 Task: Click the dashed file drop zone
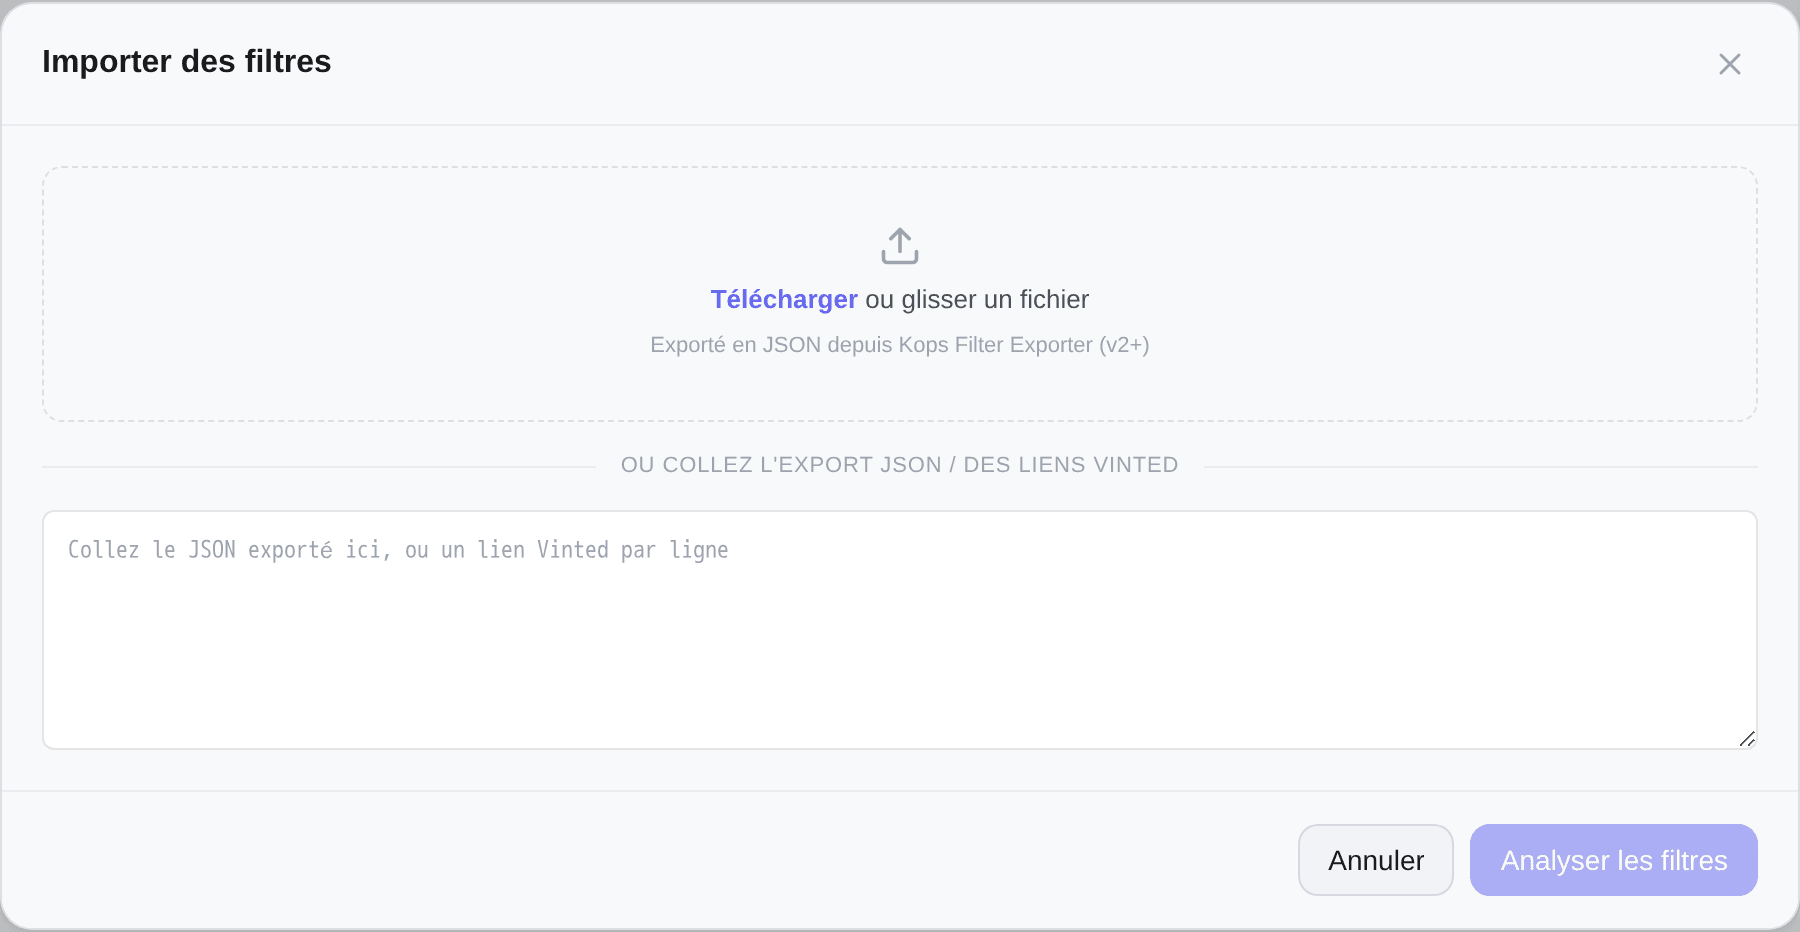900,294
